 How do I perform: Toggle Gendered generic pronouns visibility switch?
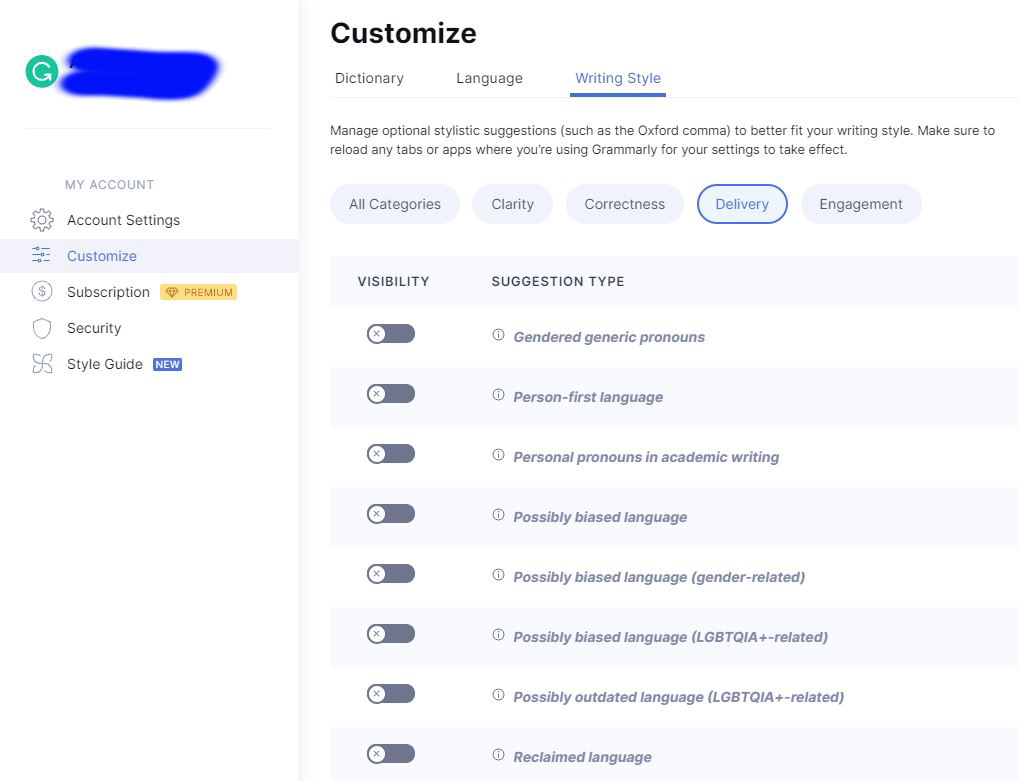click(391, 334)
